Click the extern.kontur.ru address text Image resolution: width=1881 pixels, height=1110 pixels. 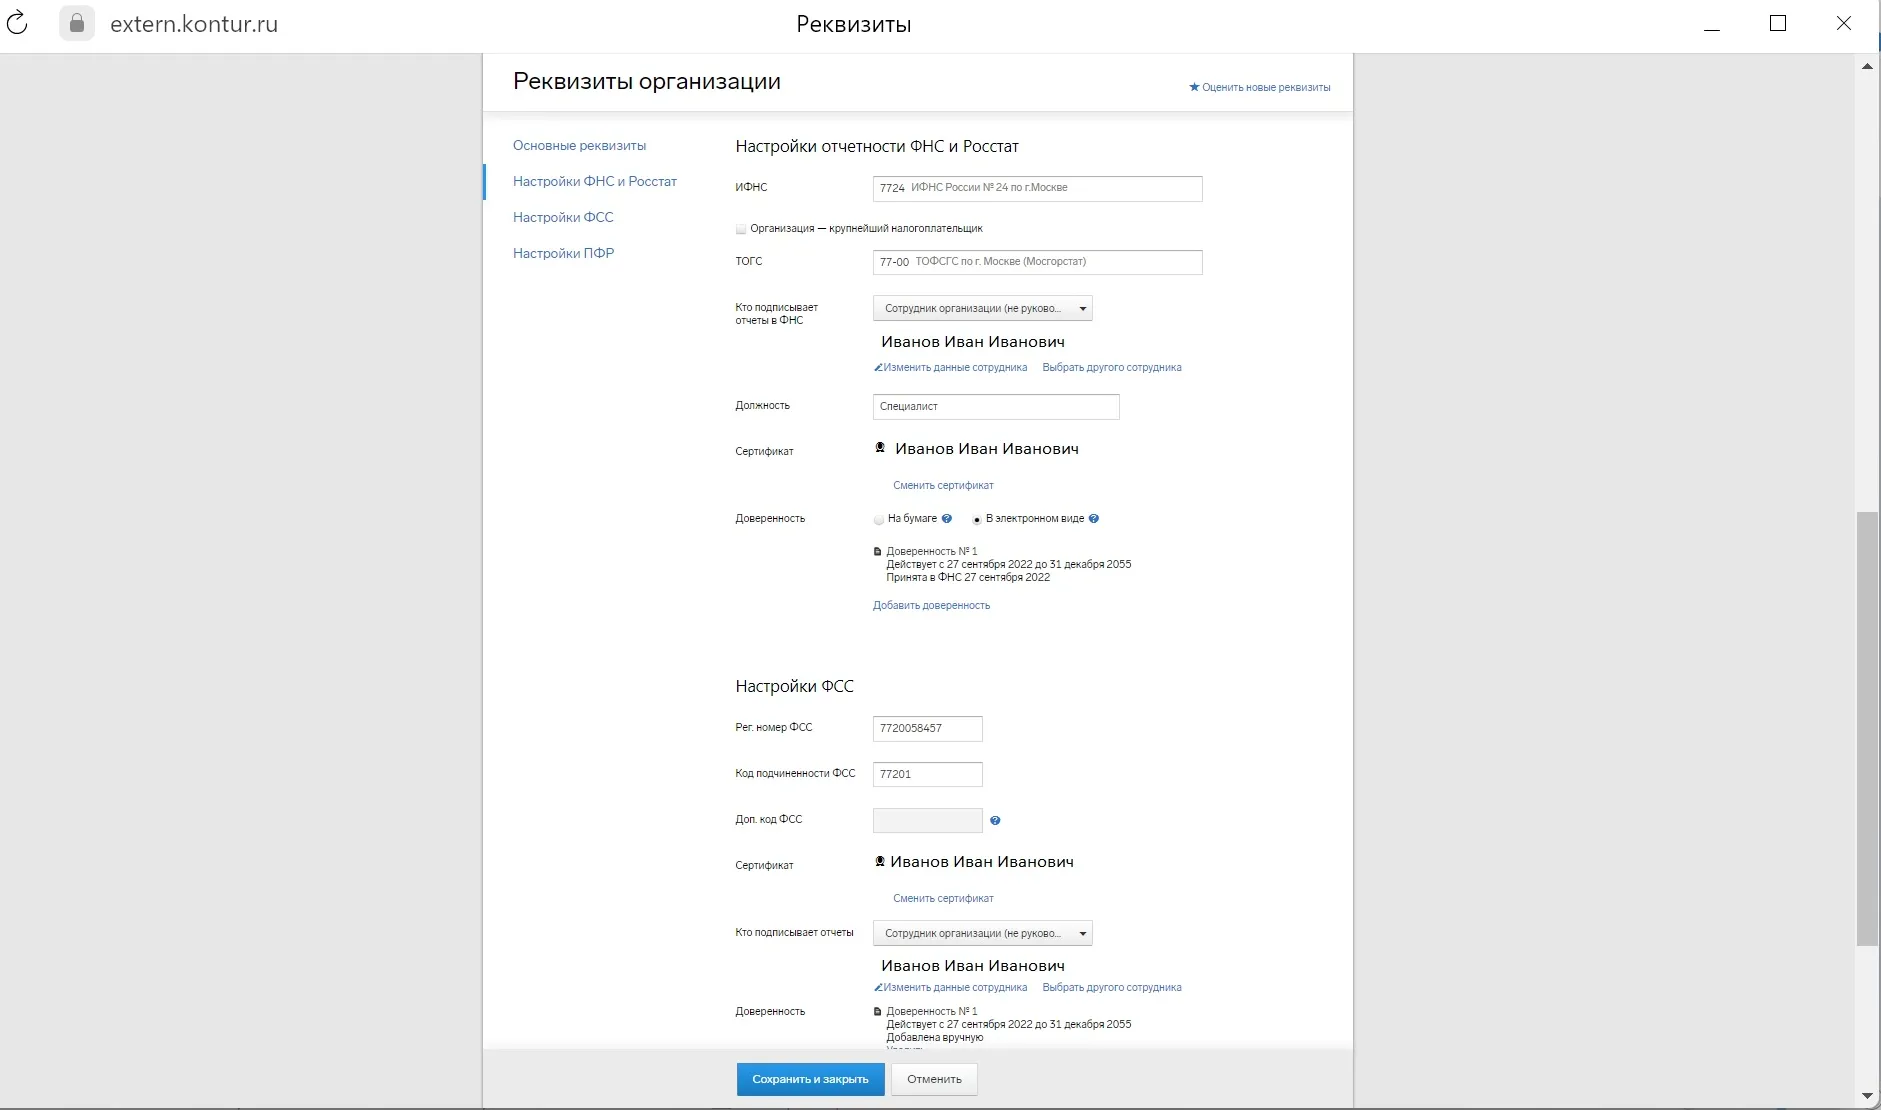[194, 24]
